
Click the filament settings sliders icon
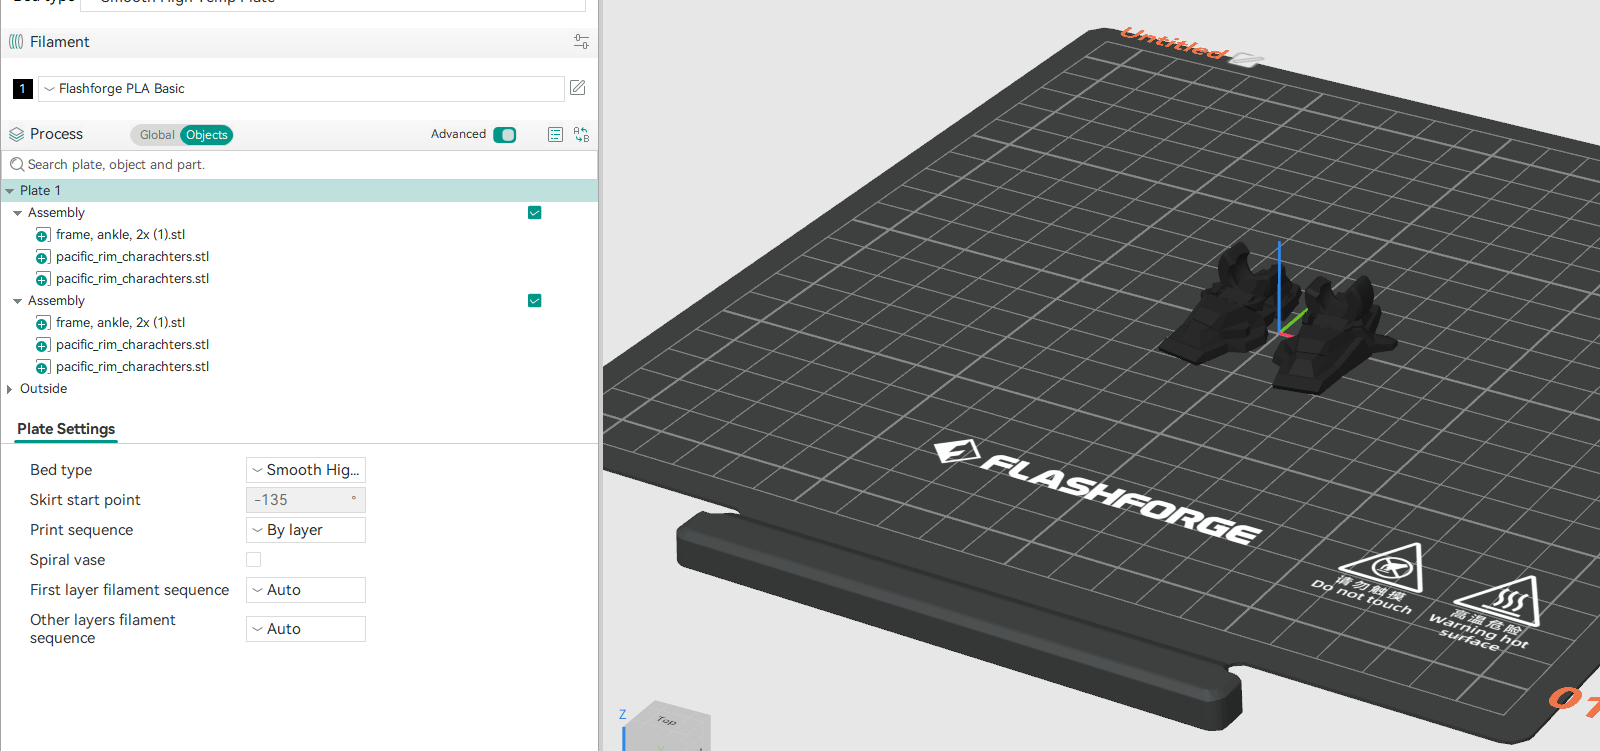coord(581,41)
